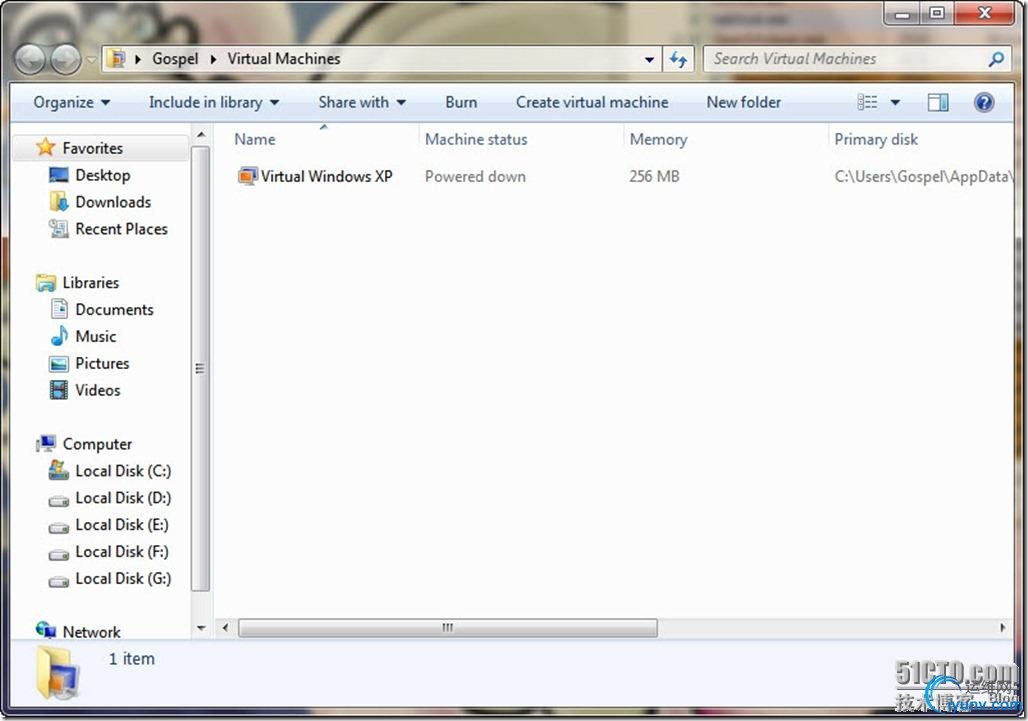
Task: Open Local Disk (E:)
Action: tap(122, 524)
